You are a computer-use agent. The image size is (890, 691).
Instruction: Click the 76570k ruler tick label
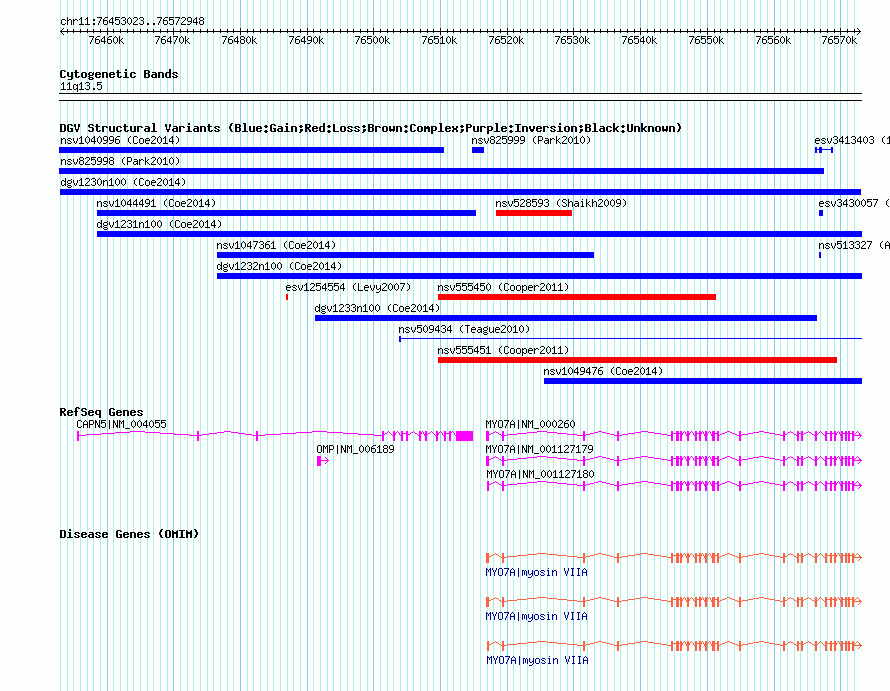point(839,40)
